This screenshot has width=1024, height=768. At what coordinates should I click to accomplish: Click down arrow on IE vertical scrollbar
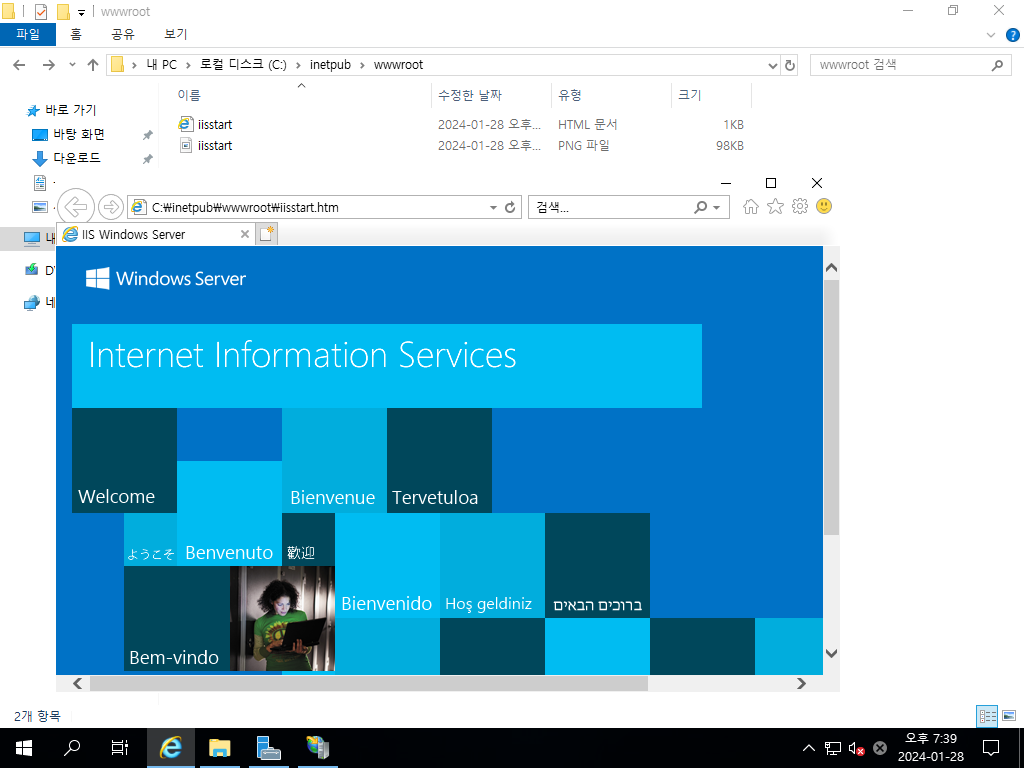click(831, 653)
